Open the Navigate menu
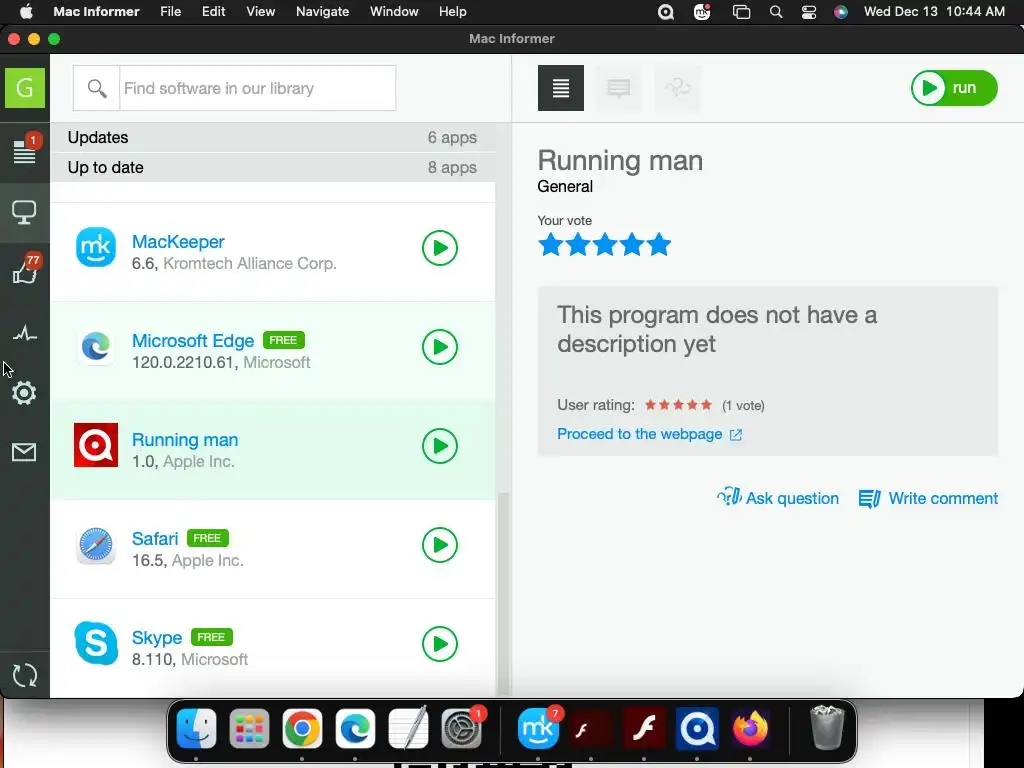This screenshot has height=768, width=1024. pyautogui.click(x=323, y=12)
